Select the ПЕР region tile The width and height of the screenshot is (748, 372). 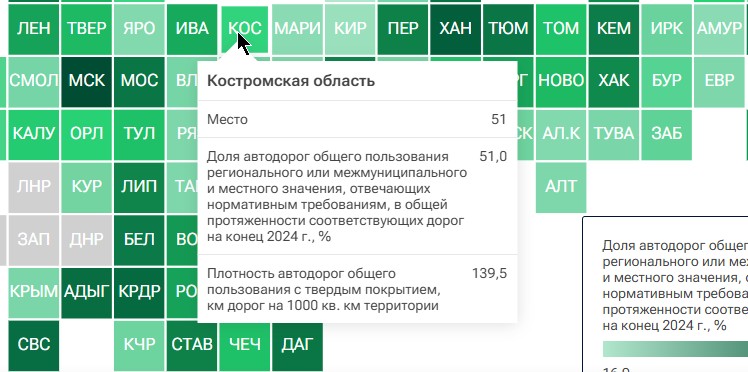click(x=403, y=29)
